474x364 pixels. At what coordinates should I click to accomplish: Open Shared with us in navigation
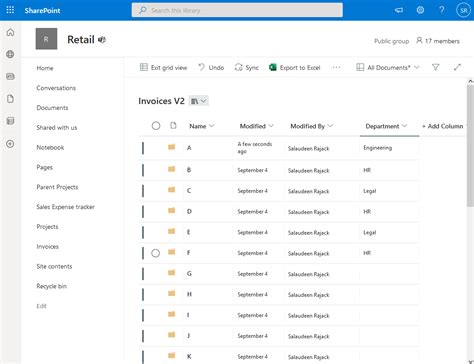point(57,128)
